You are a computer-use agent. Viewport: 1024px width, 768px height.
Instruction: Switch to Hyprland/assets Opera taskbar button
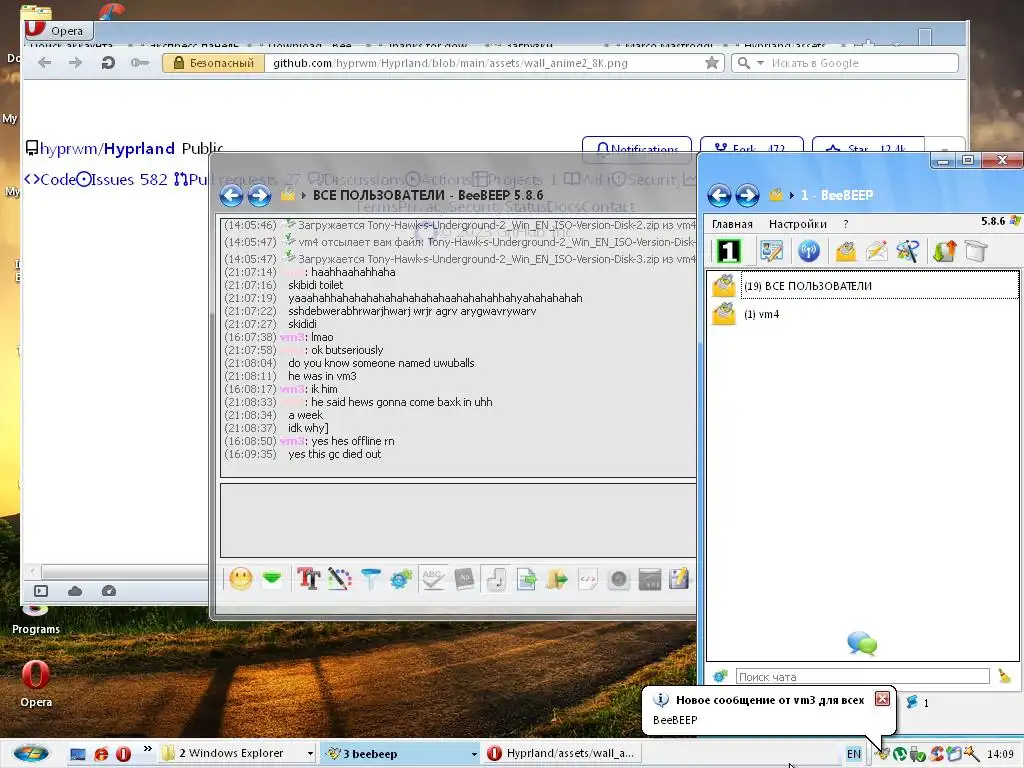[562, 753]
